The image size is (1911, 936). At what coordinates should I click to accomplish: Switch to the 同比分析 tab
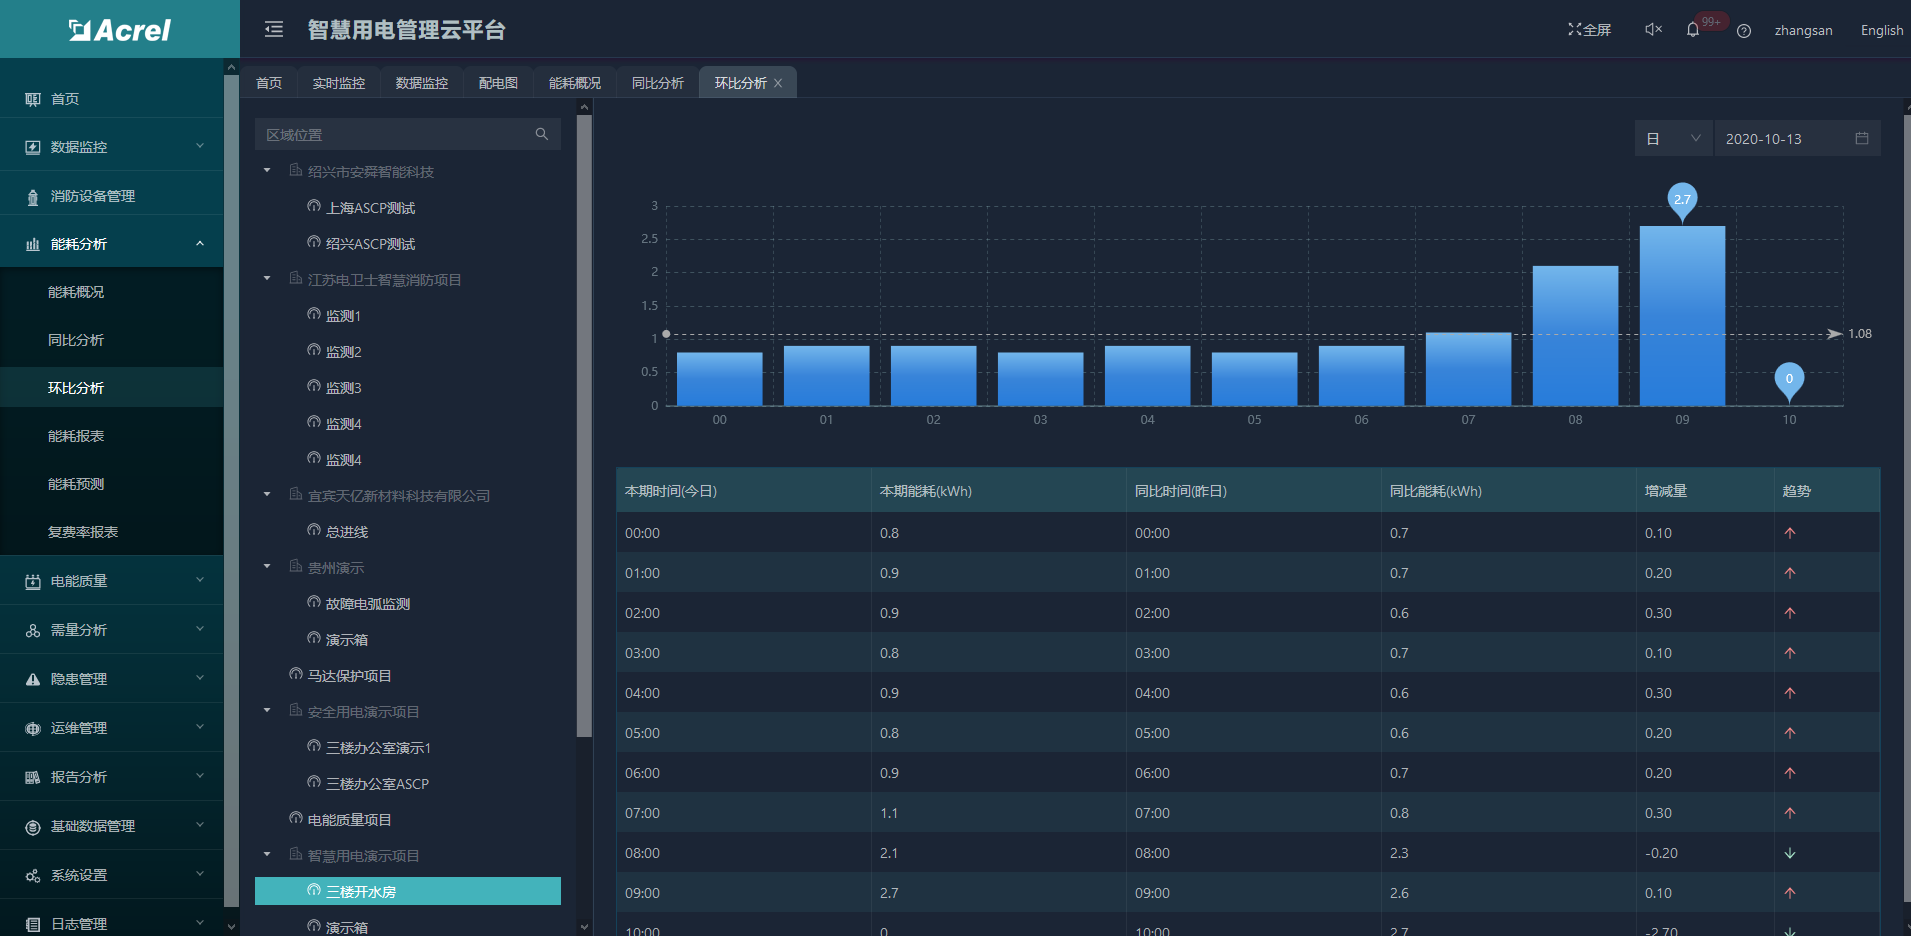pyautogui.click(x=658, y=83)
